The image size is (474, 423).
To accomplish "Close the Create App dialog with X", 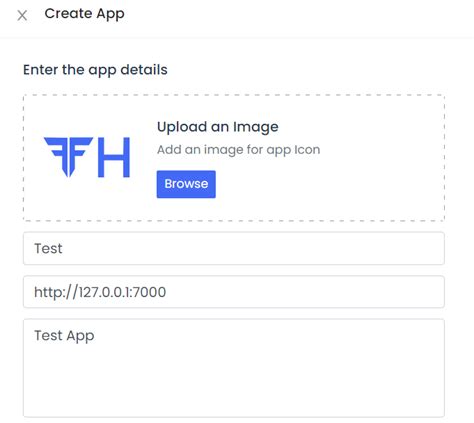I will [x=22, y=15].
